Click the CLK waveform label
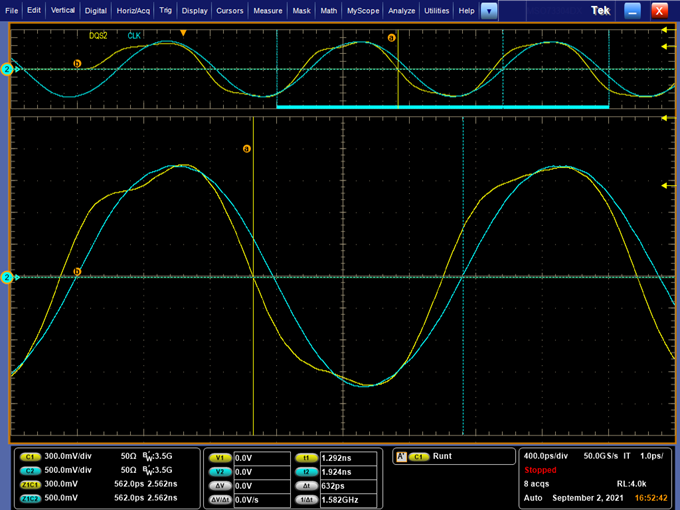680x510 pixels. tap(135, 35)
